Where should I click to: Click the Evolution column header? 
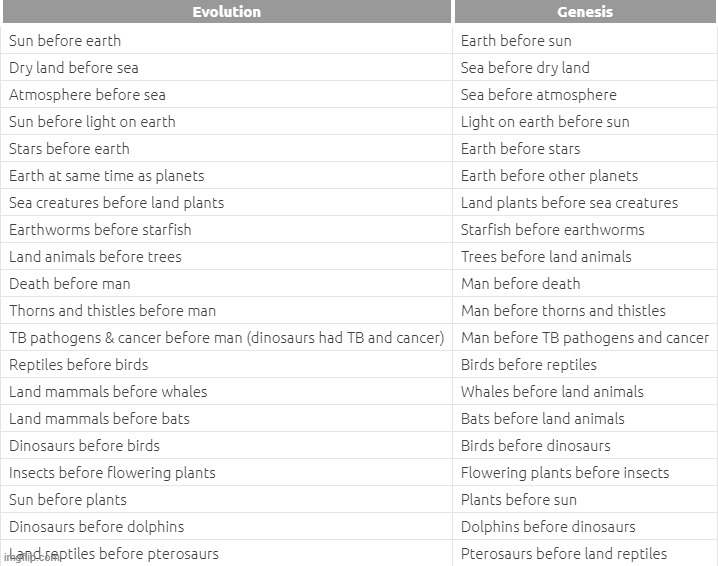[x=226, y=12]
